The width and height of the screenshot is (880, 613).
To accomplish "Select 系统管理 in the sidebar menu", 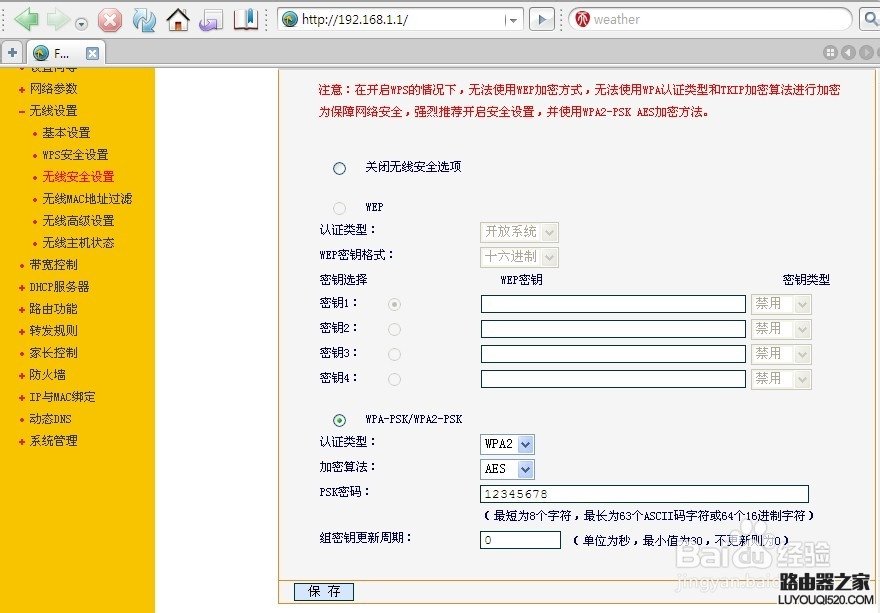I will [x=52, y=441].
